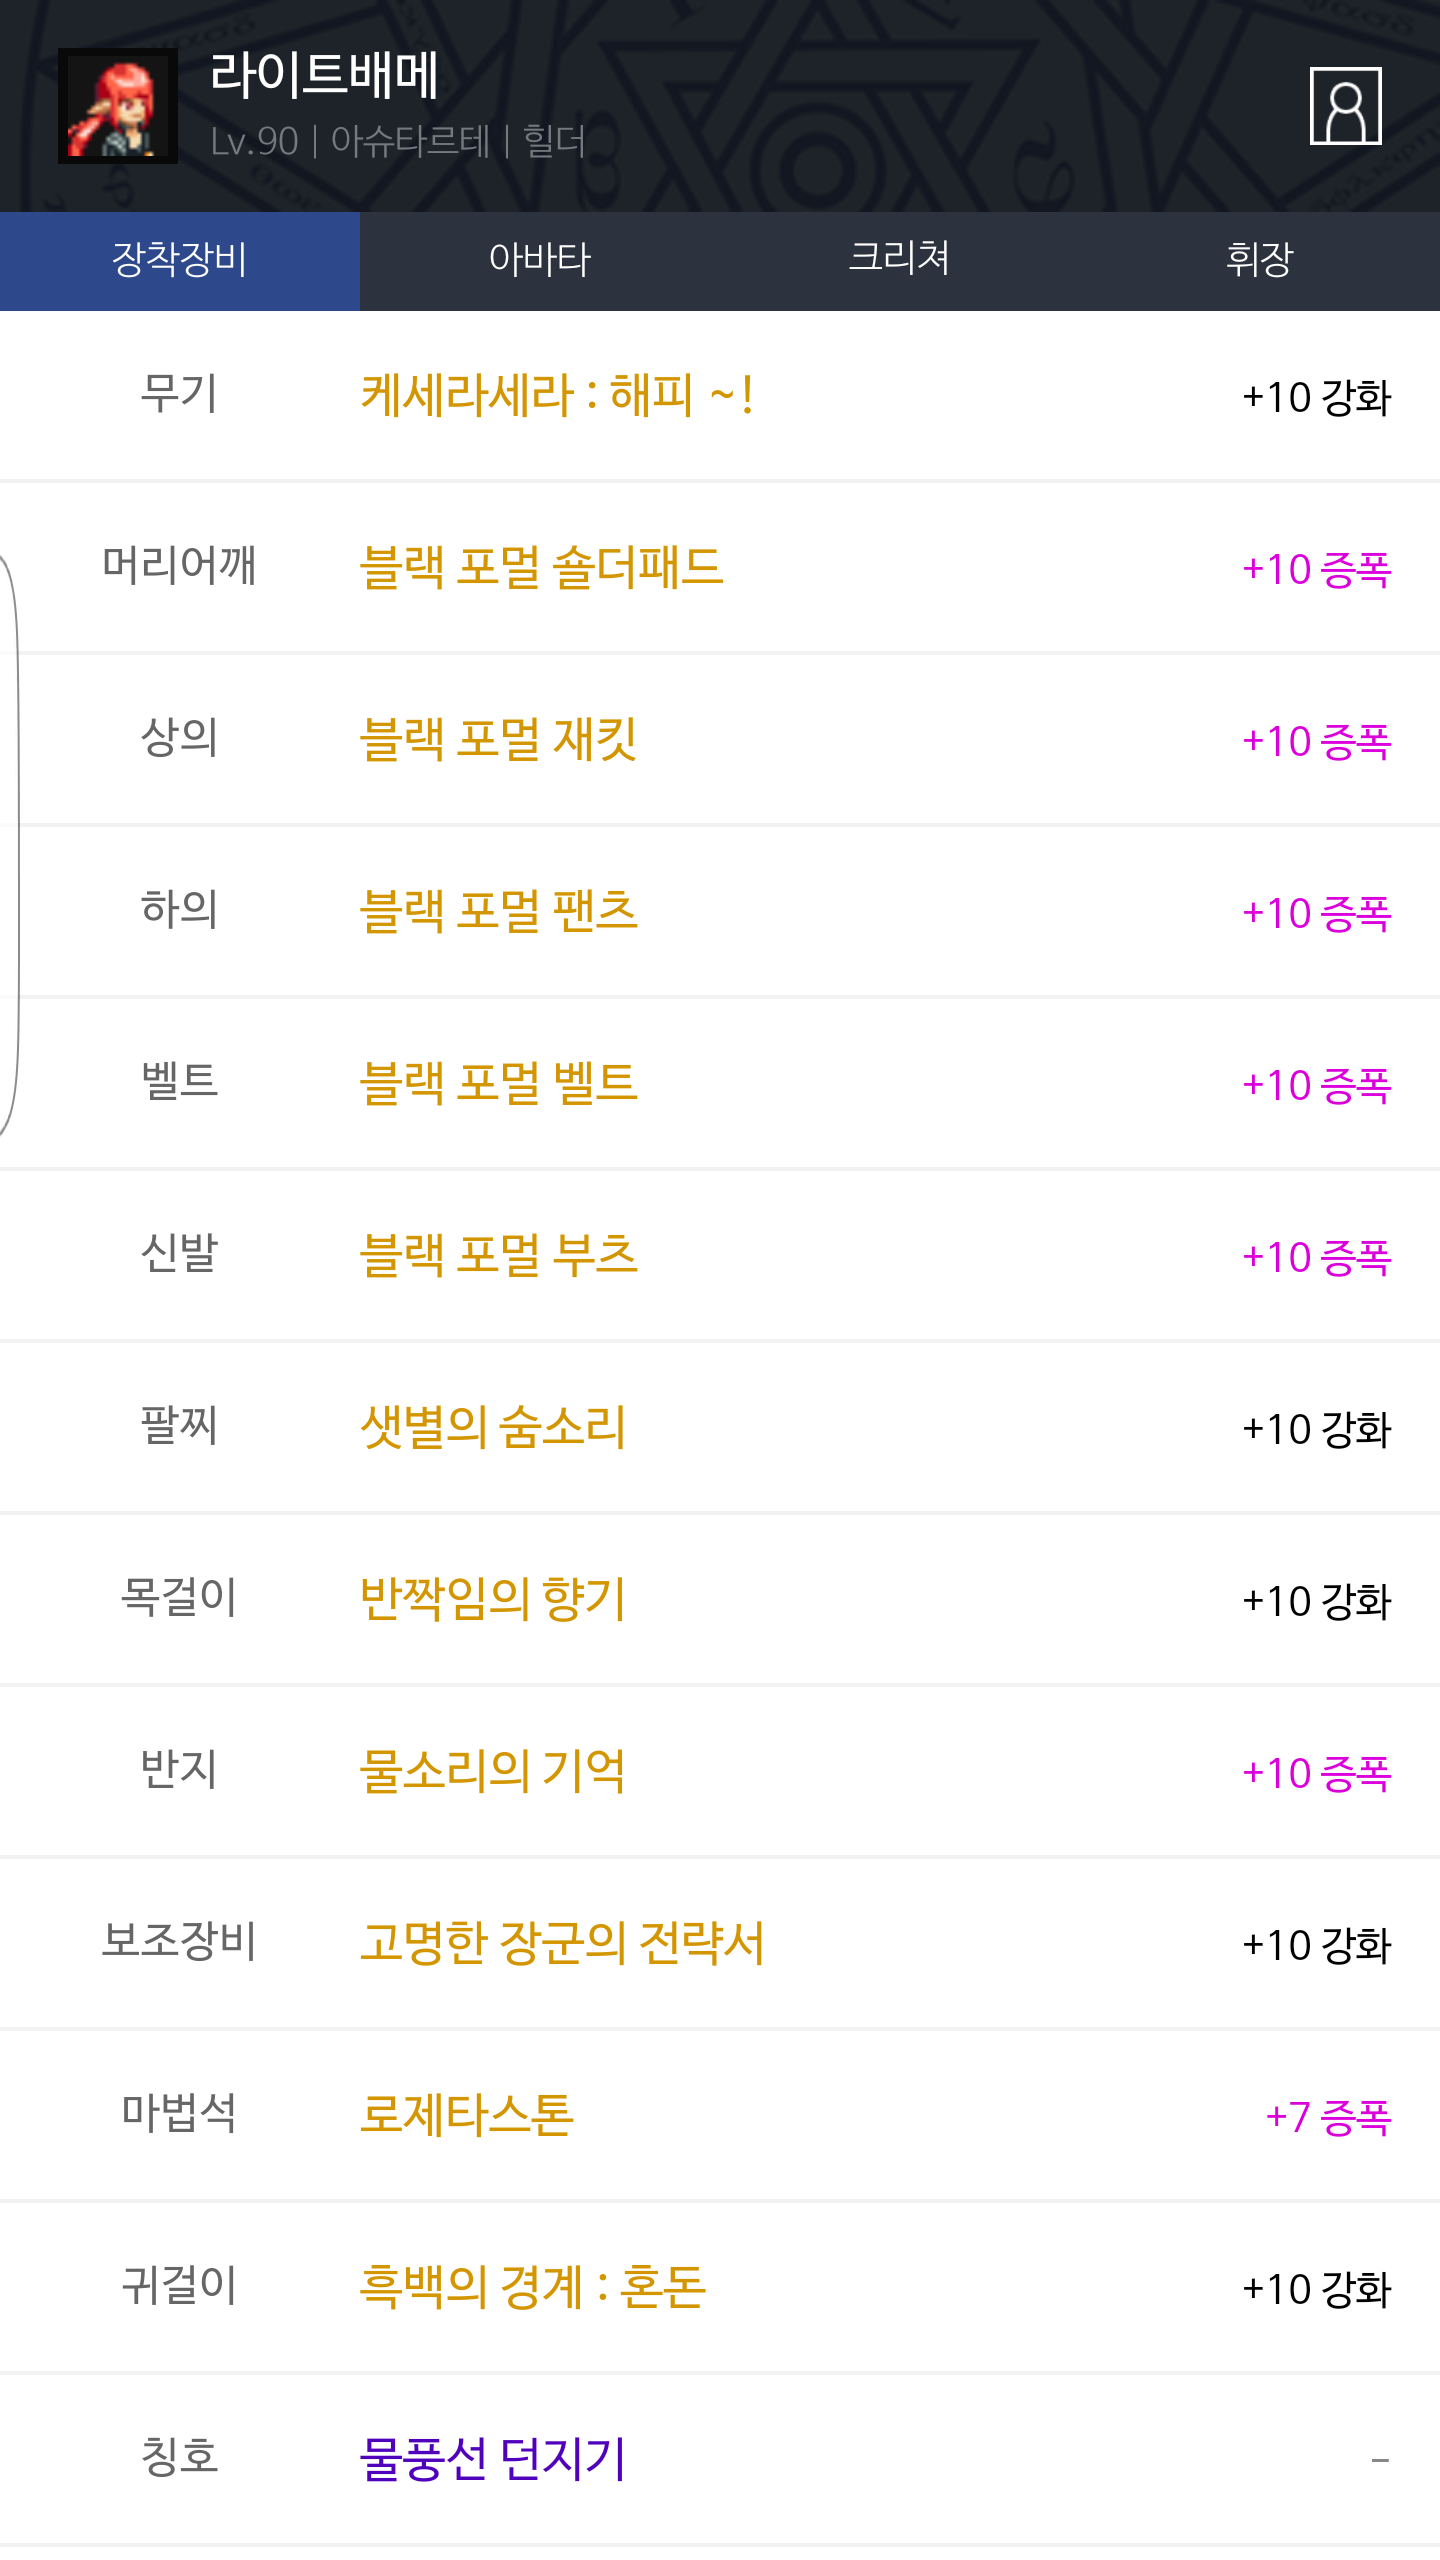The width and height of the screenshot is (1440, 2560).
Task: Switch to the 장착장비 tab
Action: [x=180, y=260]
